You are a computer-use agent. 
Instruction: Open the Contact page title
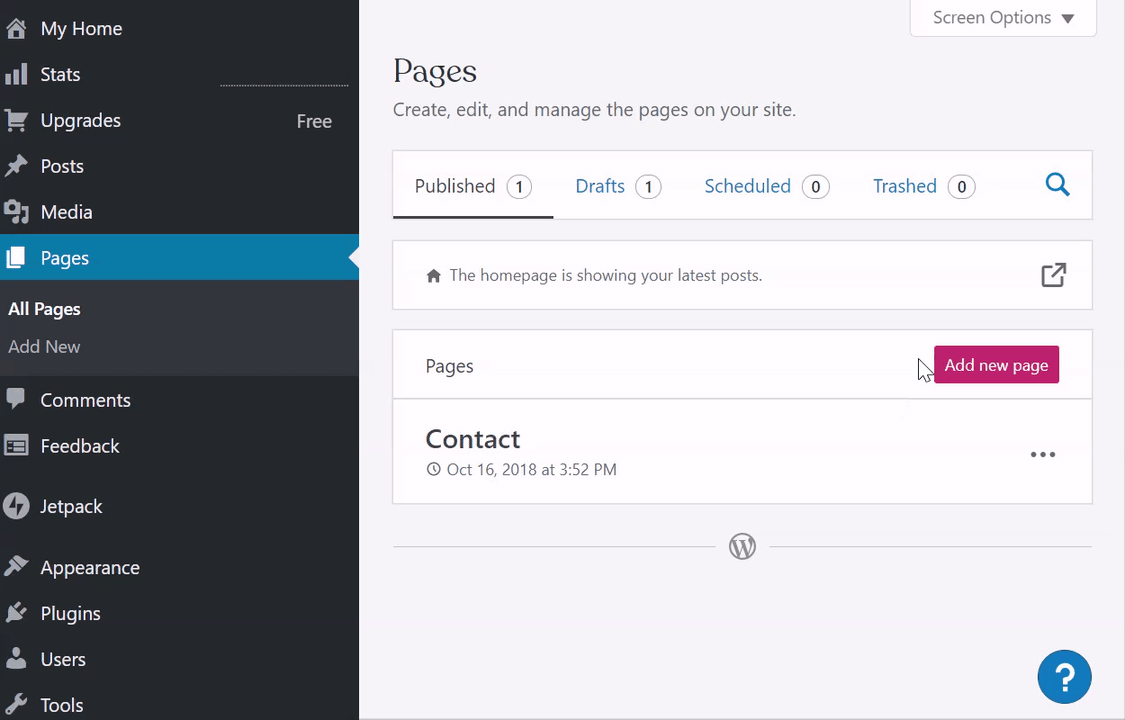473,439
